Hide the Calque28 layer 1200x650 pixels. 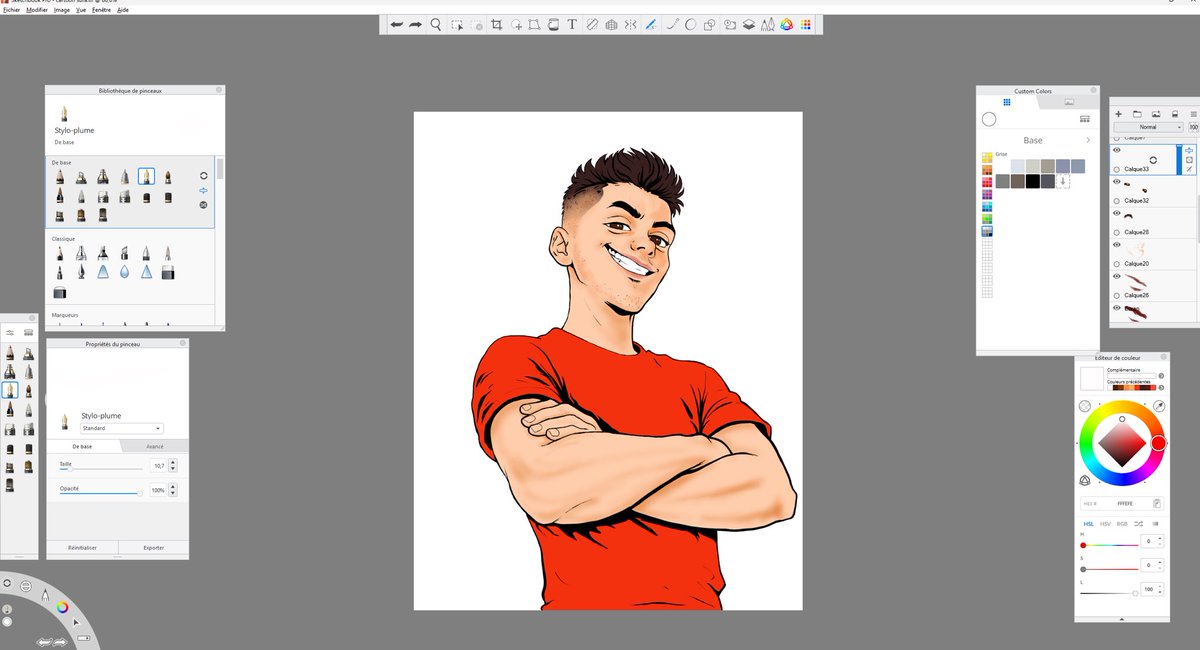[1116, 213]
